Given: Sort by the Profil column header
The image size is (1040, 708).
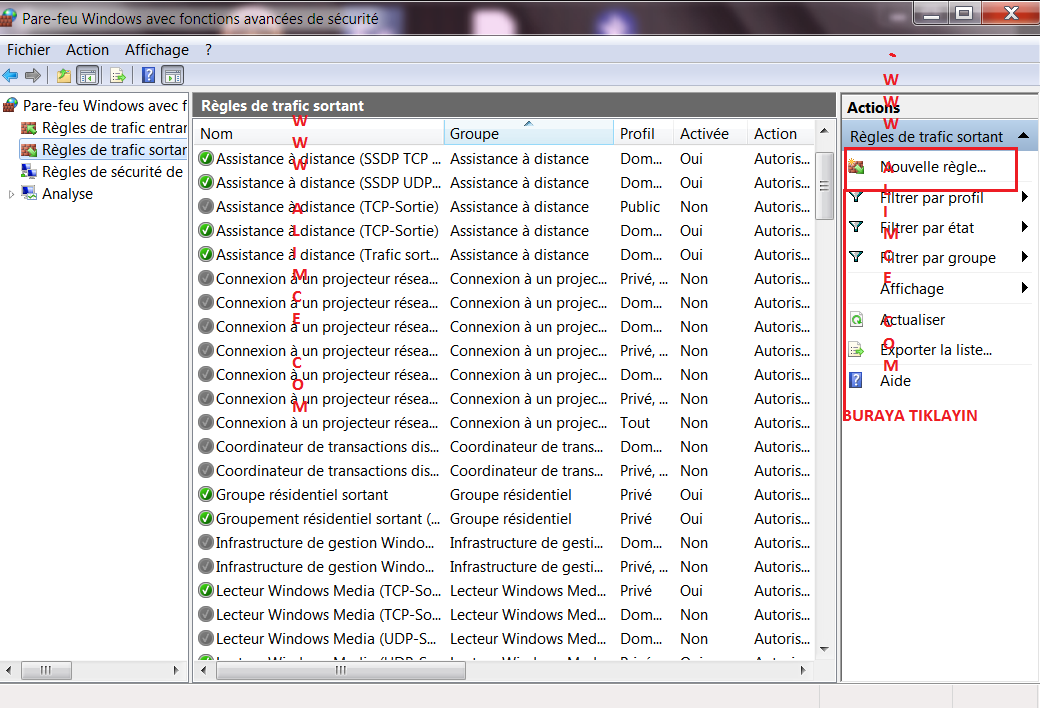Looking at the screenshot, I should point(643,133).
